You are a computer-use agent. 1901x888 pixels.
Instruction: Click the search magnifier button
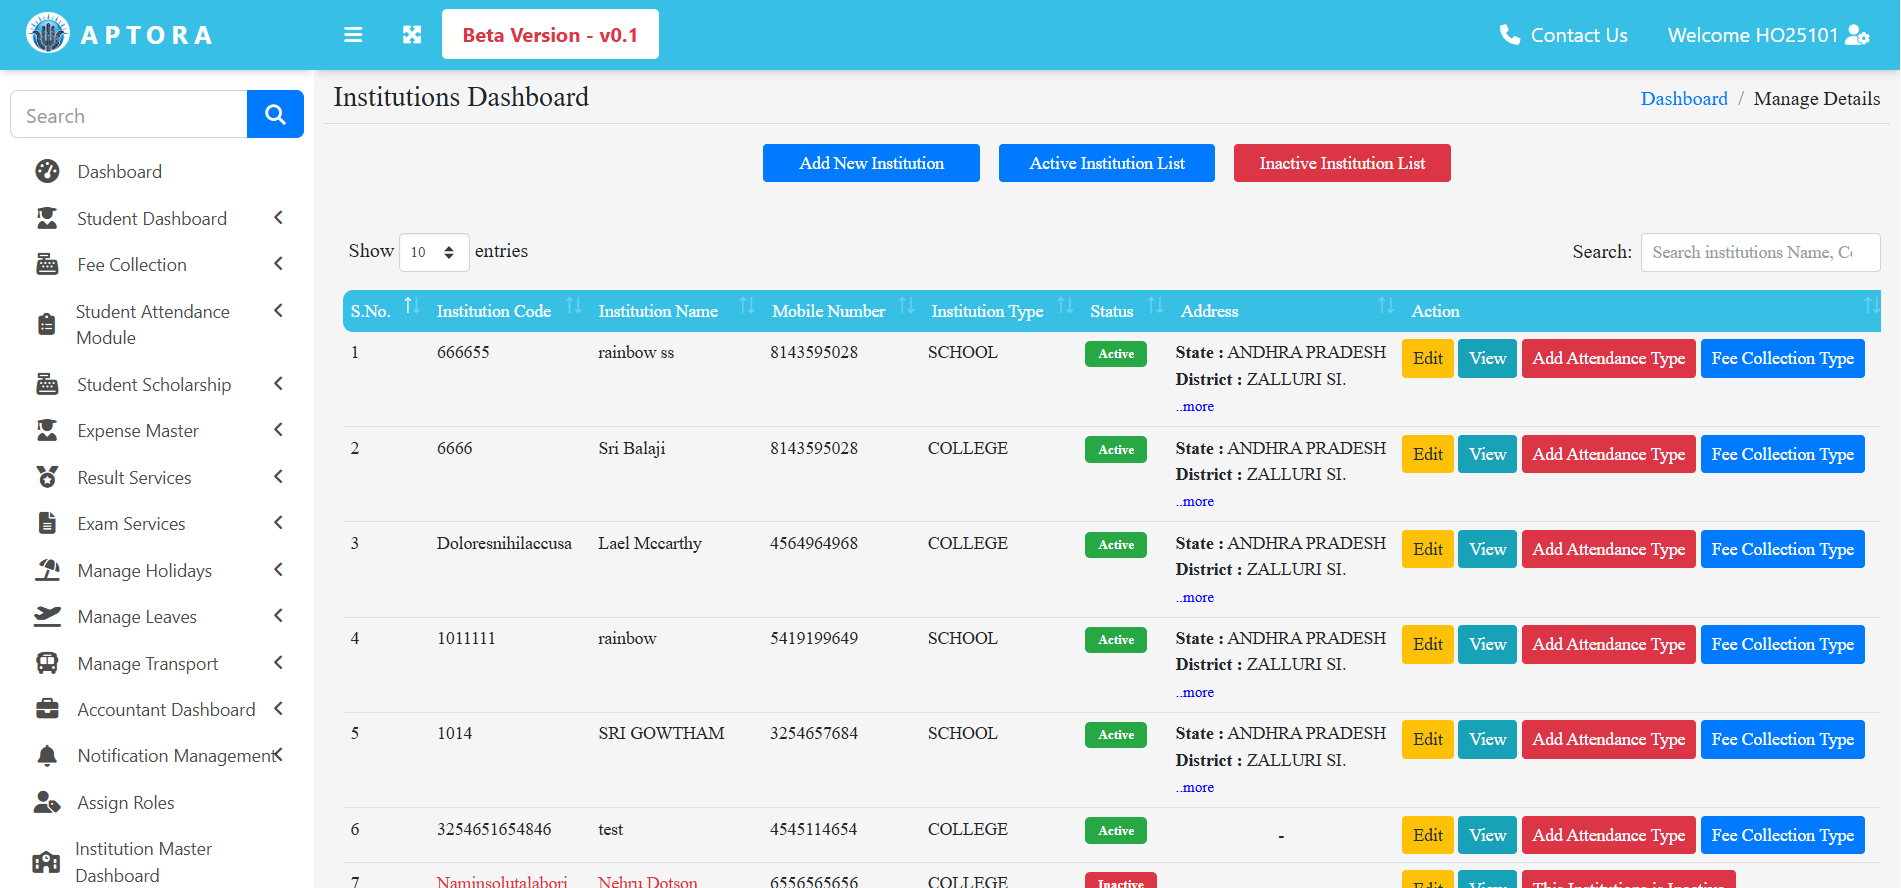275,115
